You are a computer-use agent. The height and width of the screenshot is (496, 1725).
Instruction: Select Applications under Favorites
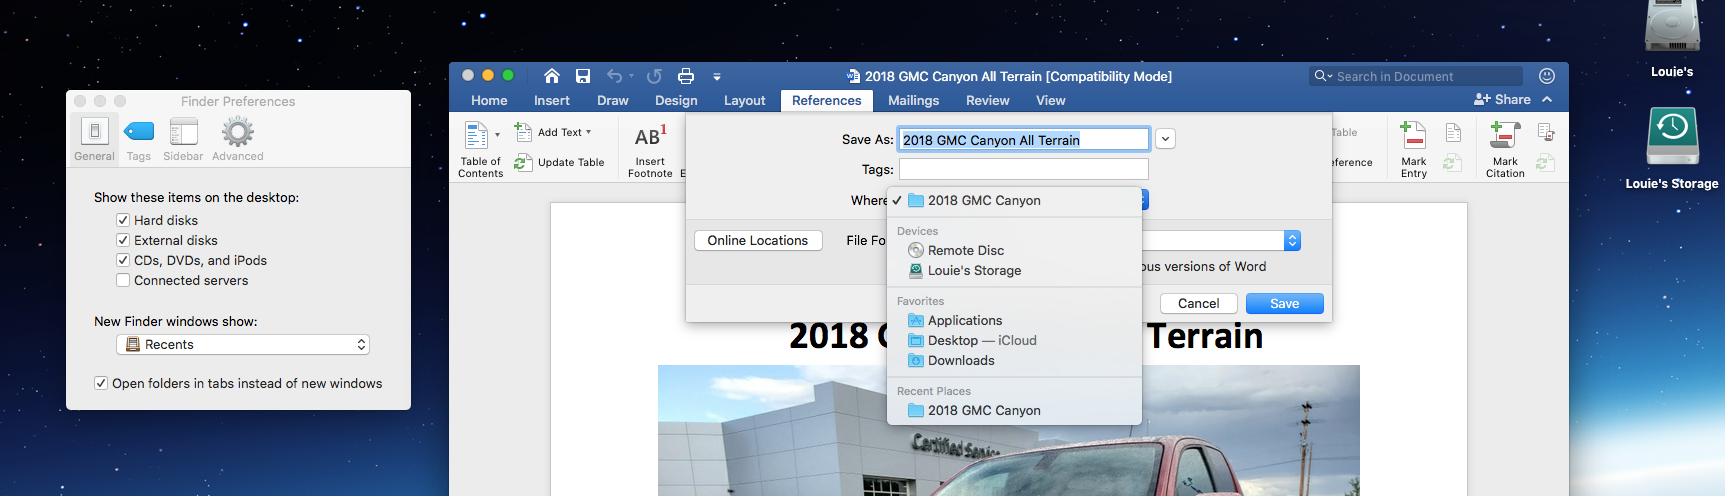[x=1014, y=320]
